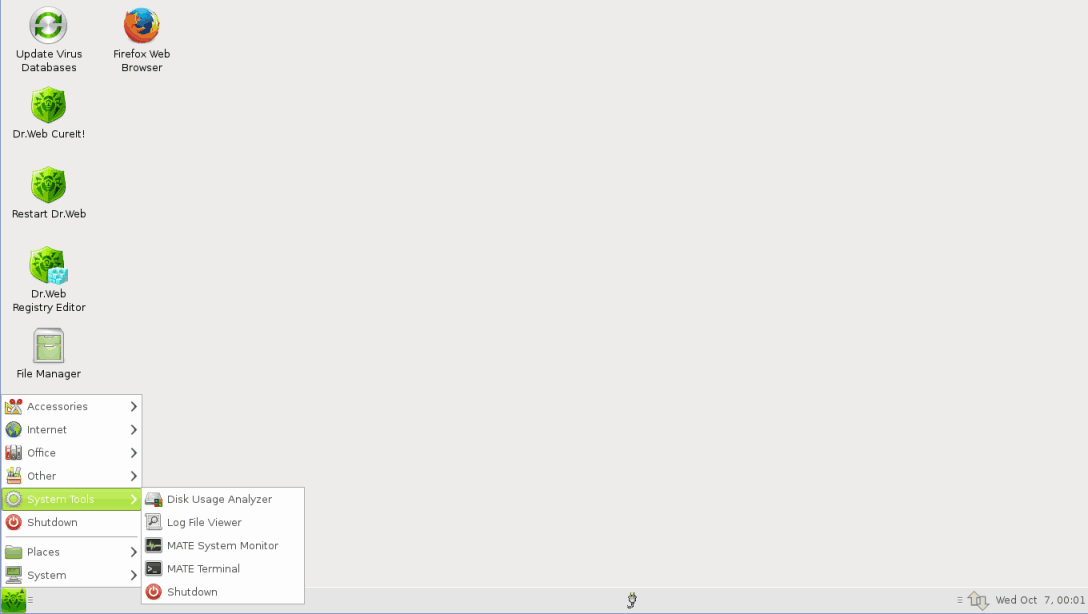Choose Shutdown in System Tools submenu
The image size is (1088, 614).
223,592
